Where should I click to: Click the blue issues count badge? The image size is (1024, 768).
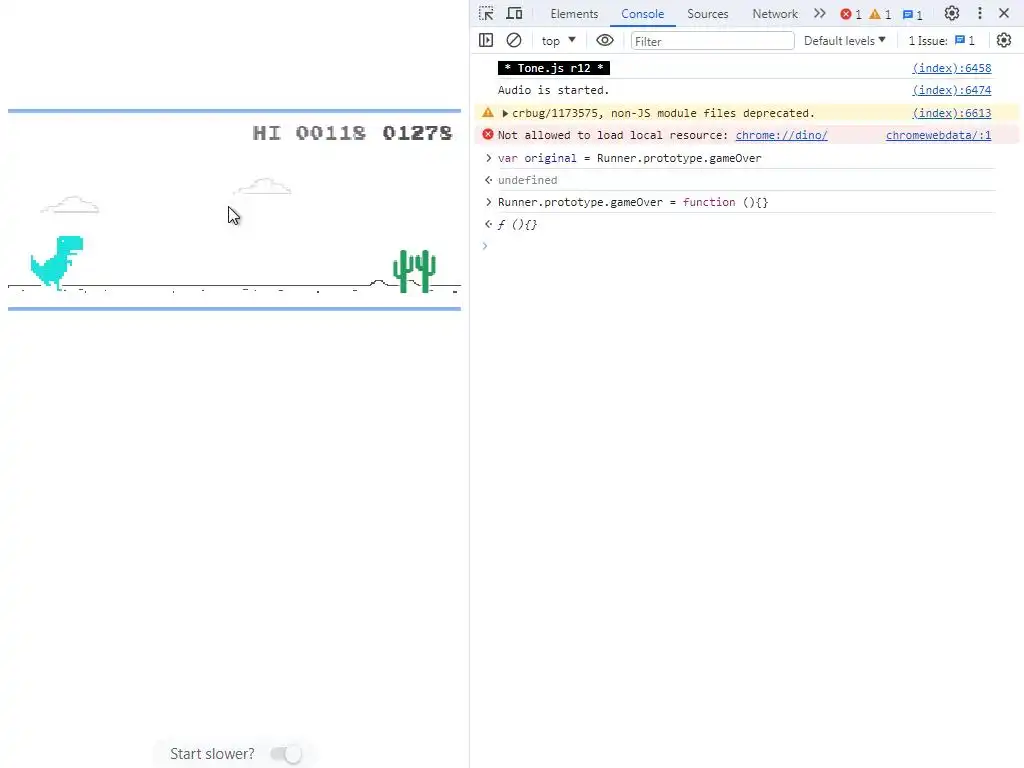912,14
